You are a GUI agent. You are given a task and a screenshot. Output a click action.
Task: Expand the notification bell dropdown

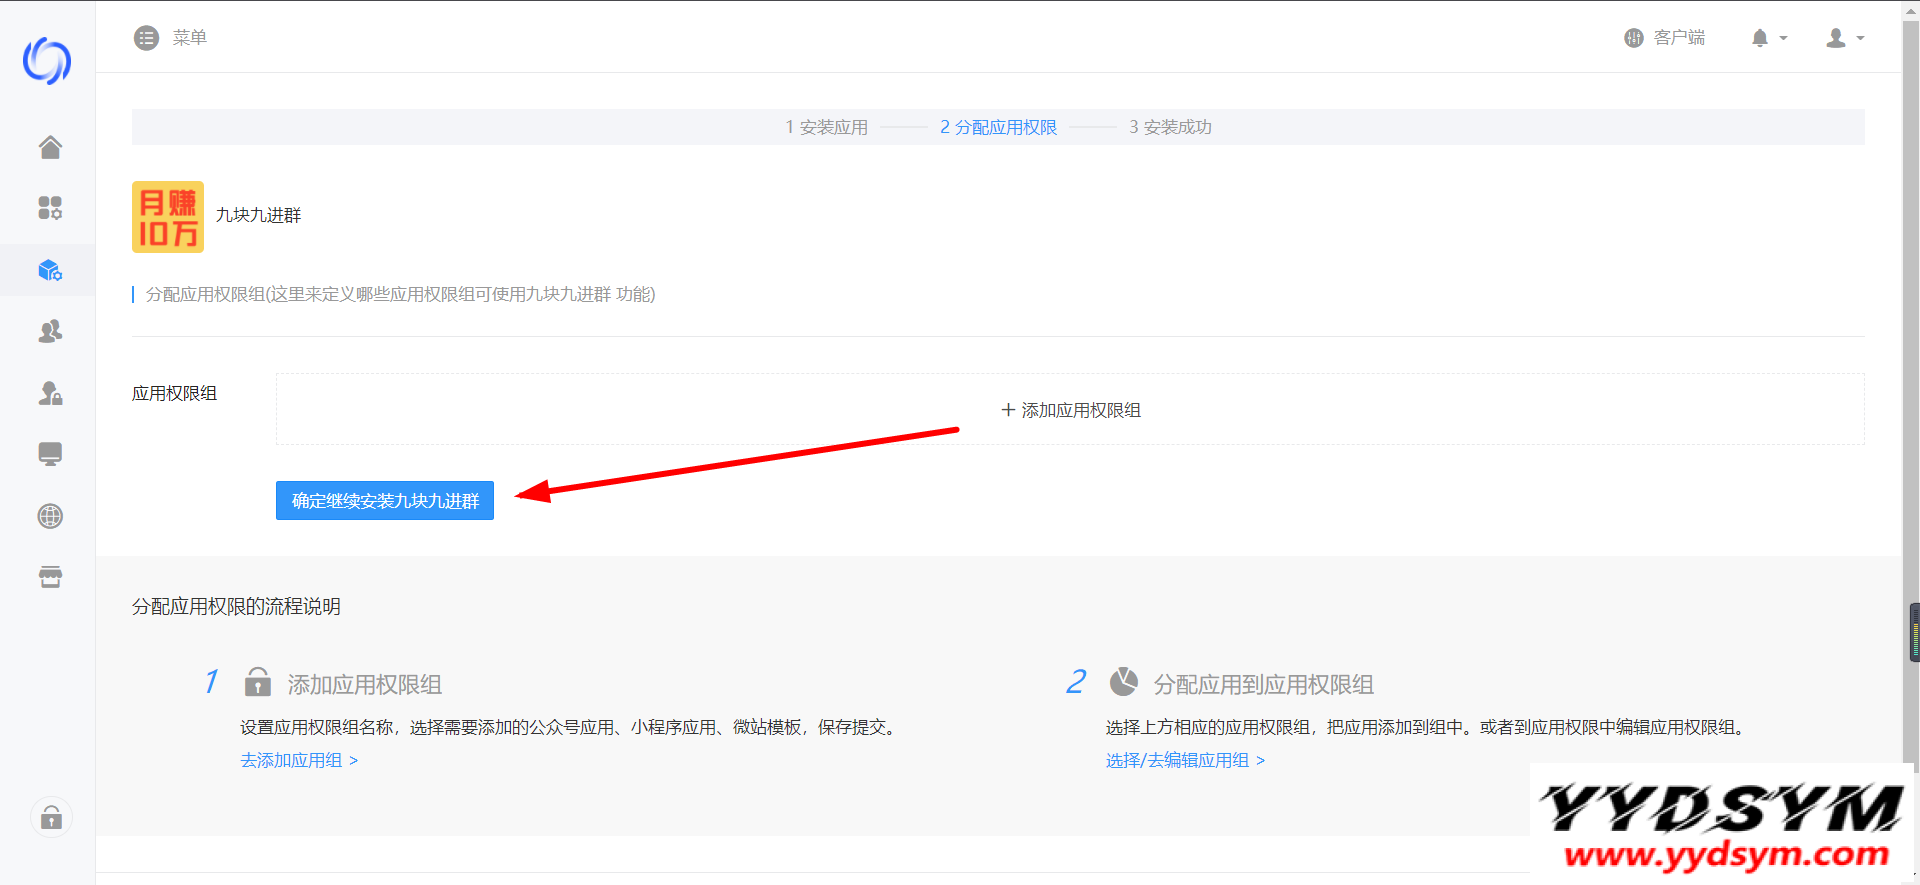click(1768, 38)
